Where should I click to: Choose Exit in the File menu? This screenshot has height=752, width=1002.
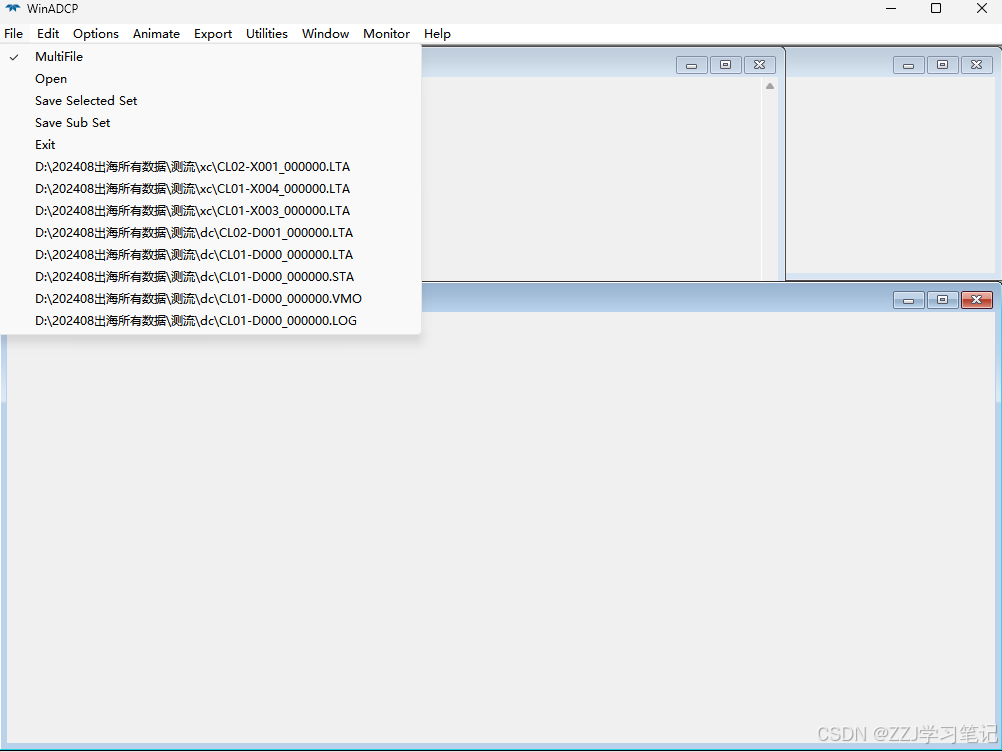210,144
